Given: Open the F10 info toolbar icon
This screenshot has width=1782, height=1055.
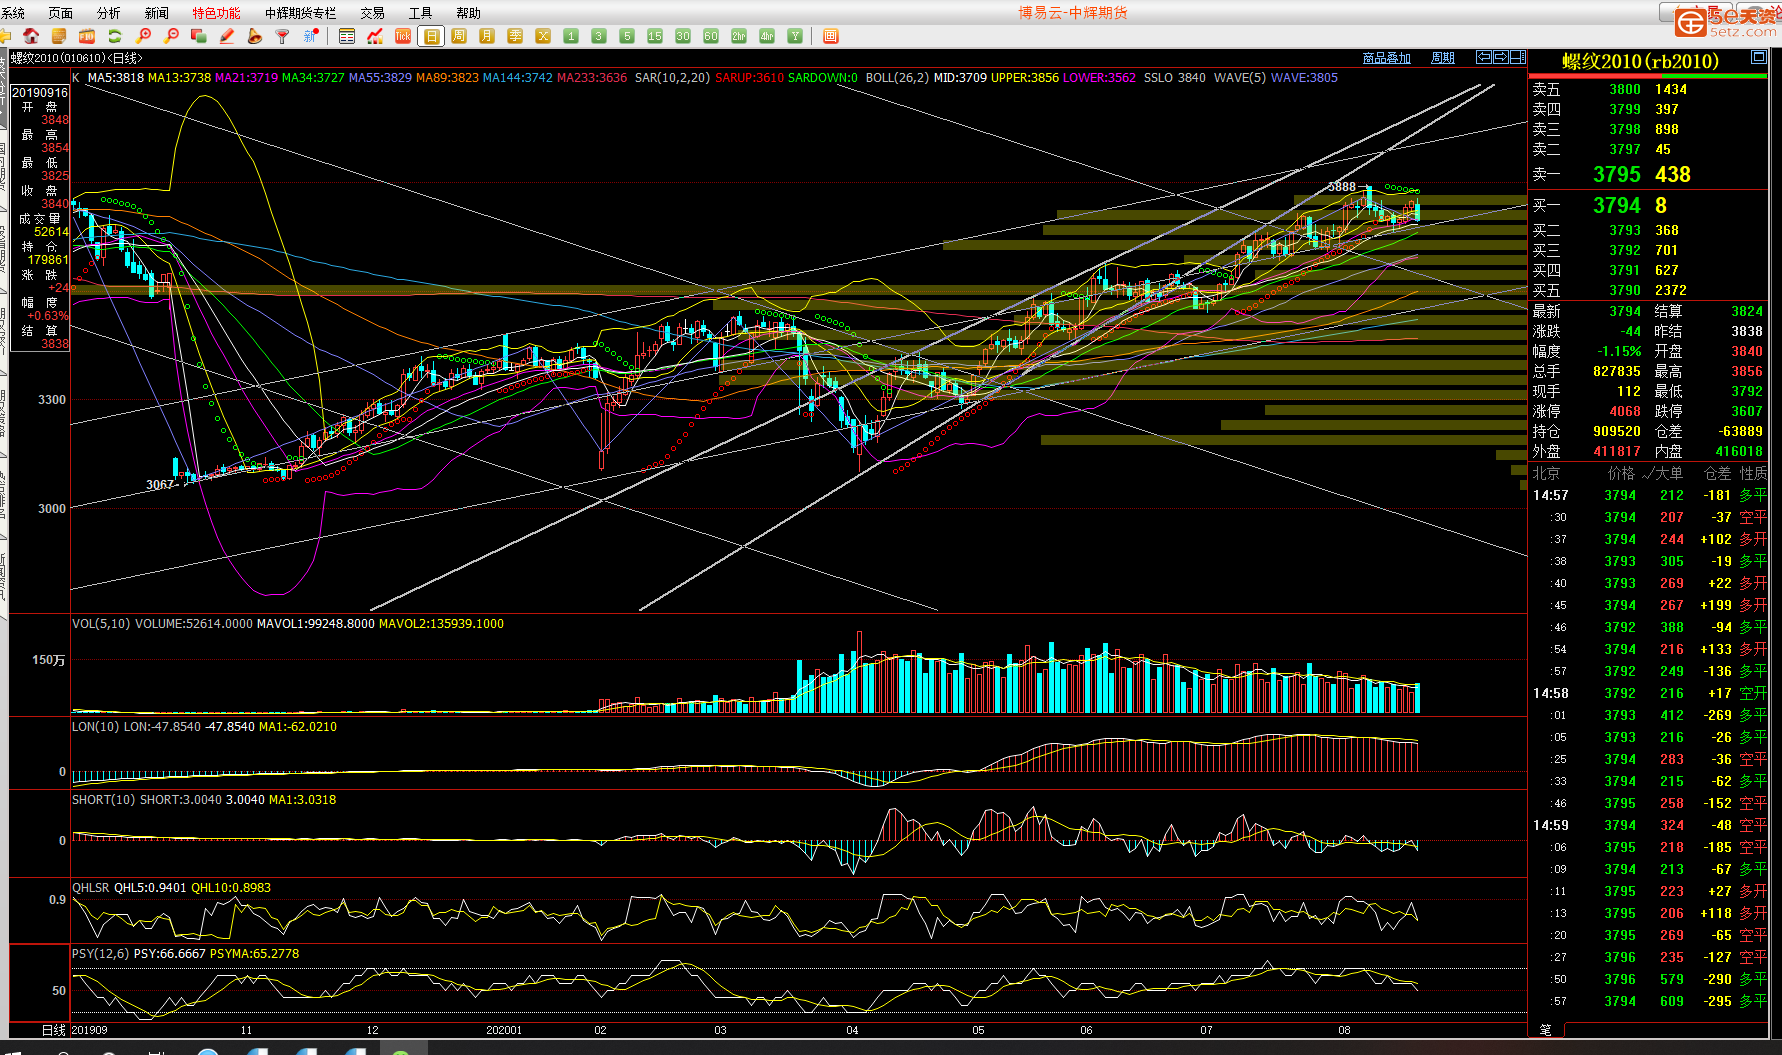Looking at the screenshot, I should (87, 36).
